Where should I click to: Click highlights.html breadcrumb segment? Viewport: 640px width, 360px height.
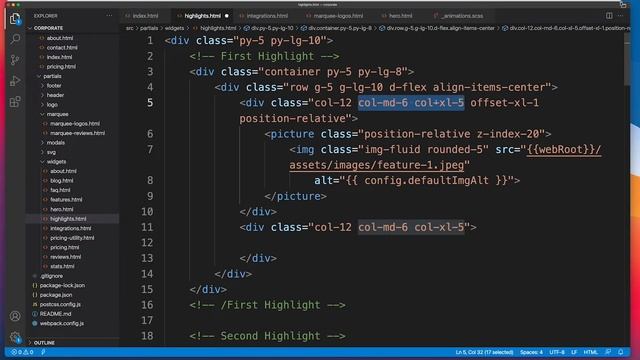pos(218,28)
